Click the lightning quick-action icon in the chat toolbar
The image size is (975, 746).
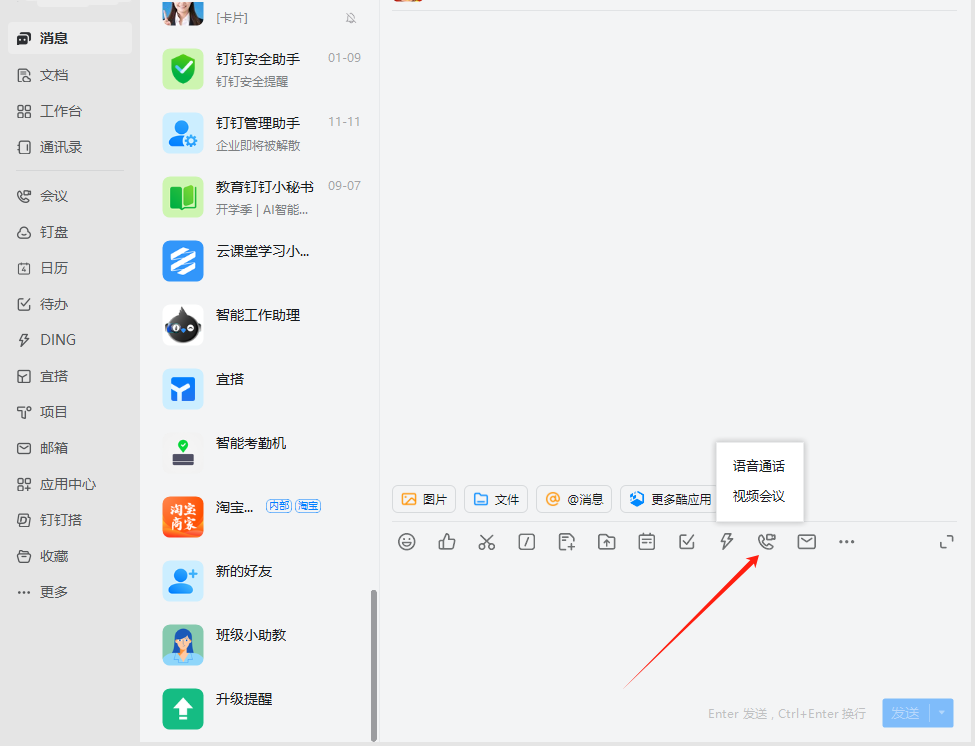coord(726,541)
